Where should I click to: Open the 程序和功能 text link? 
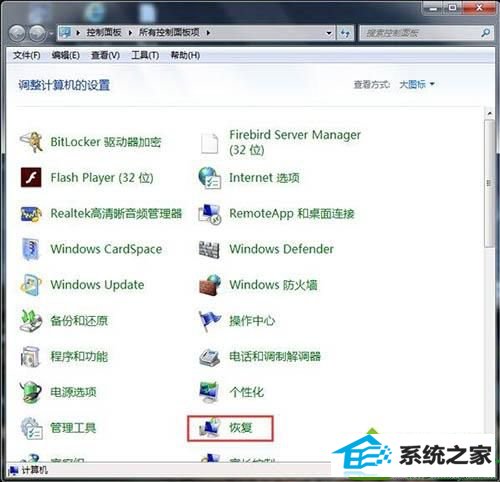79,356
